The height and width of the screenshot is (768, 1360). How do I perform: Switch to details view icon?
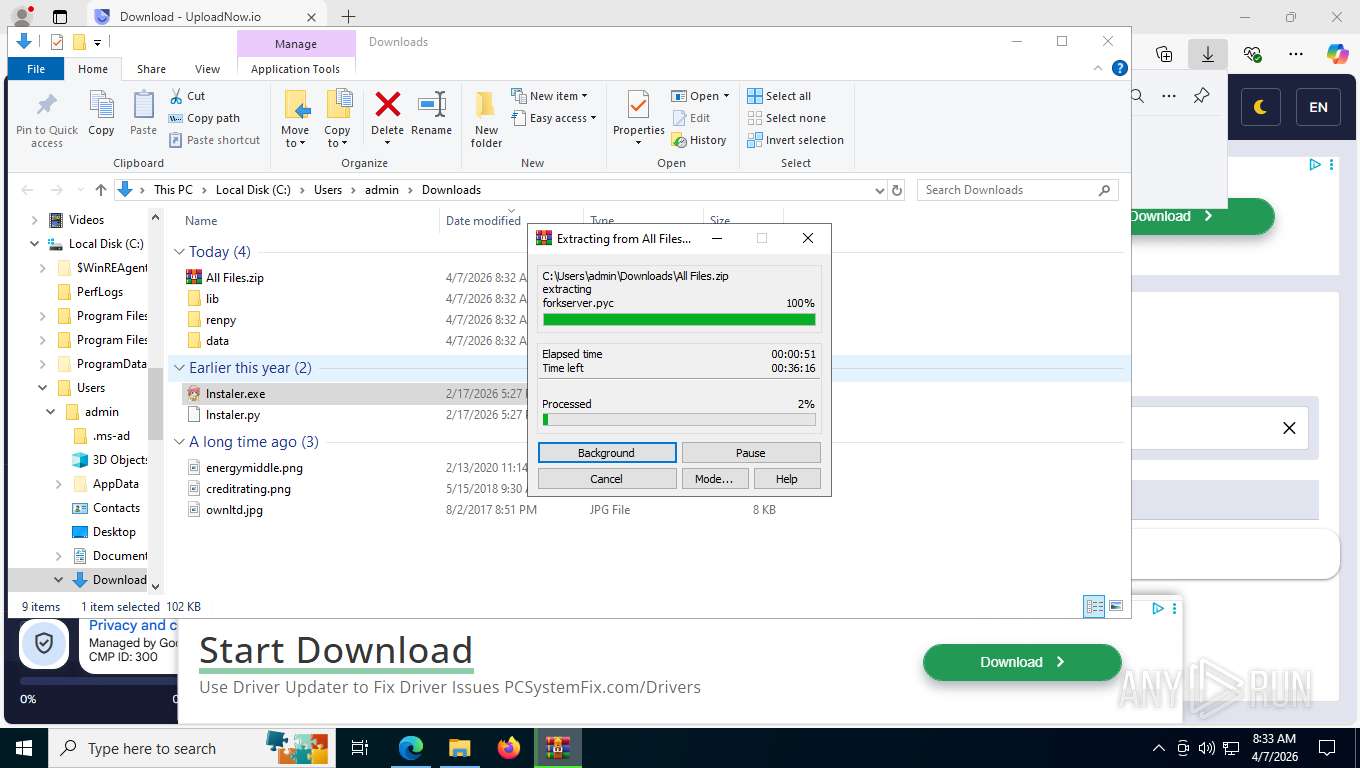click(x=1095, y=607)
